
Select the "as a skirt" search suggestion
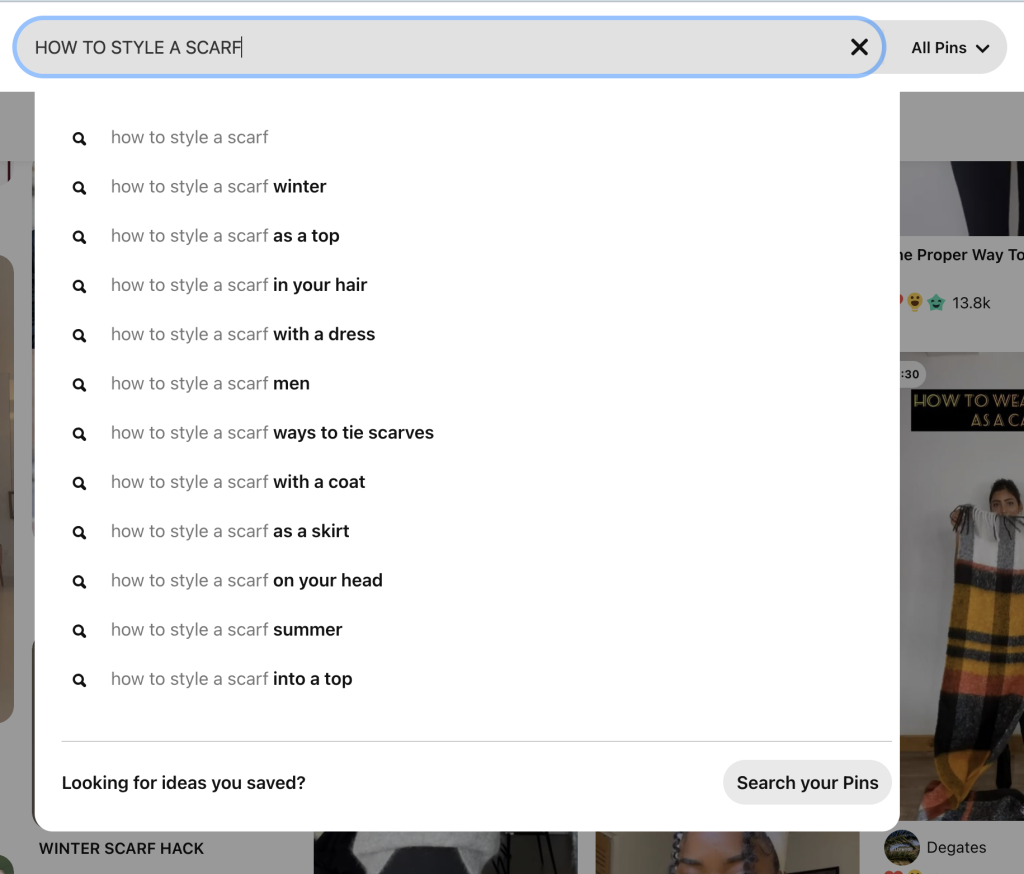tap(229, 531)
